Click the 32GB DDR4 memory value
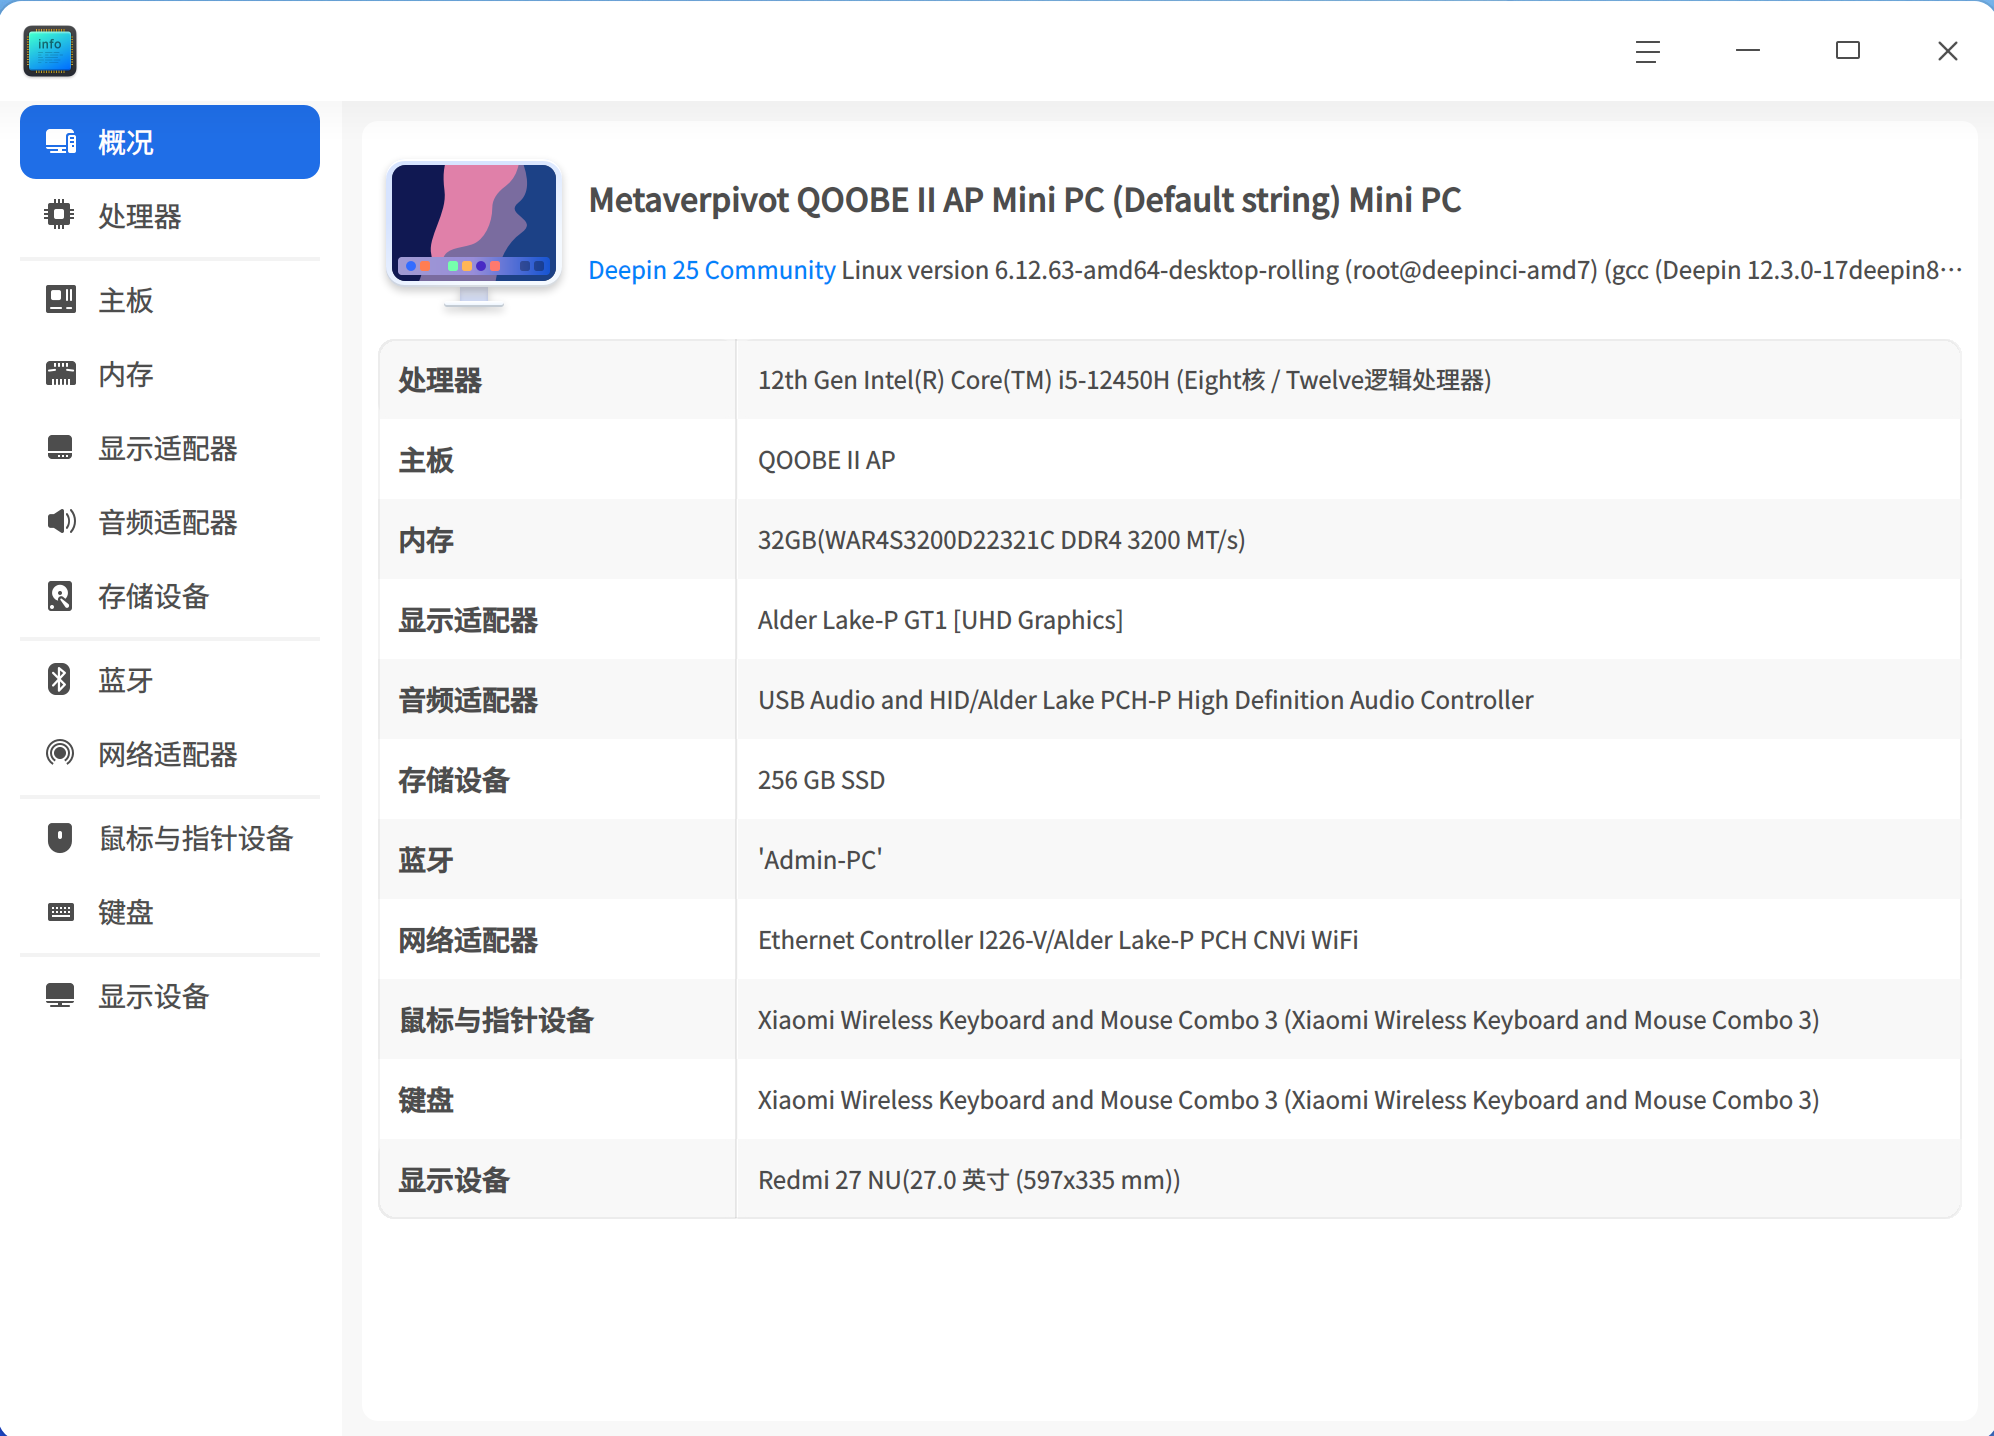 pyautogui.click(x=1001, y=540)
